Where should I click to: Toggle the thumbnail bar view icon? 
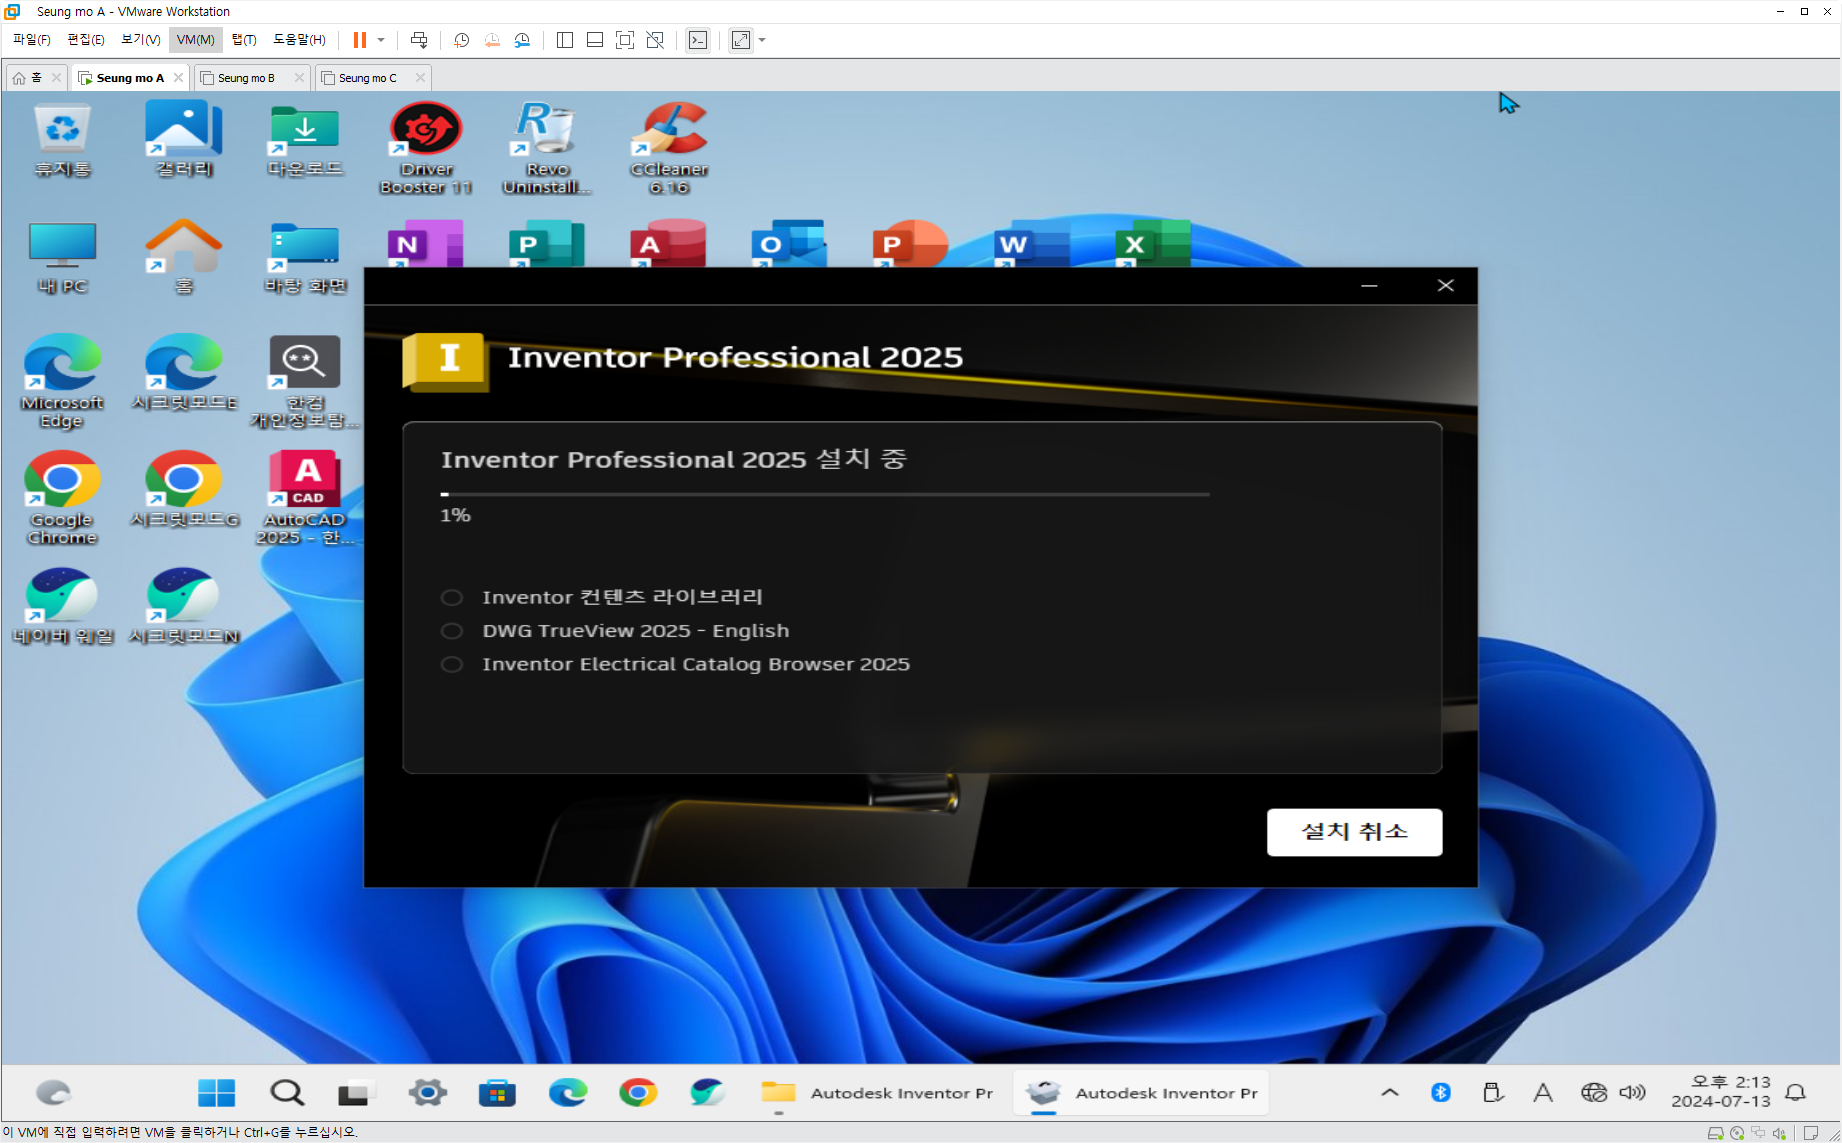595,40
